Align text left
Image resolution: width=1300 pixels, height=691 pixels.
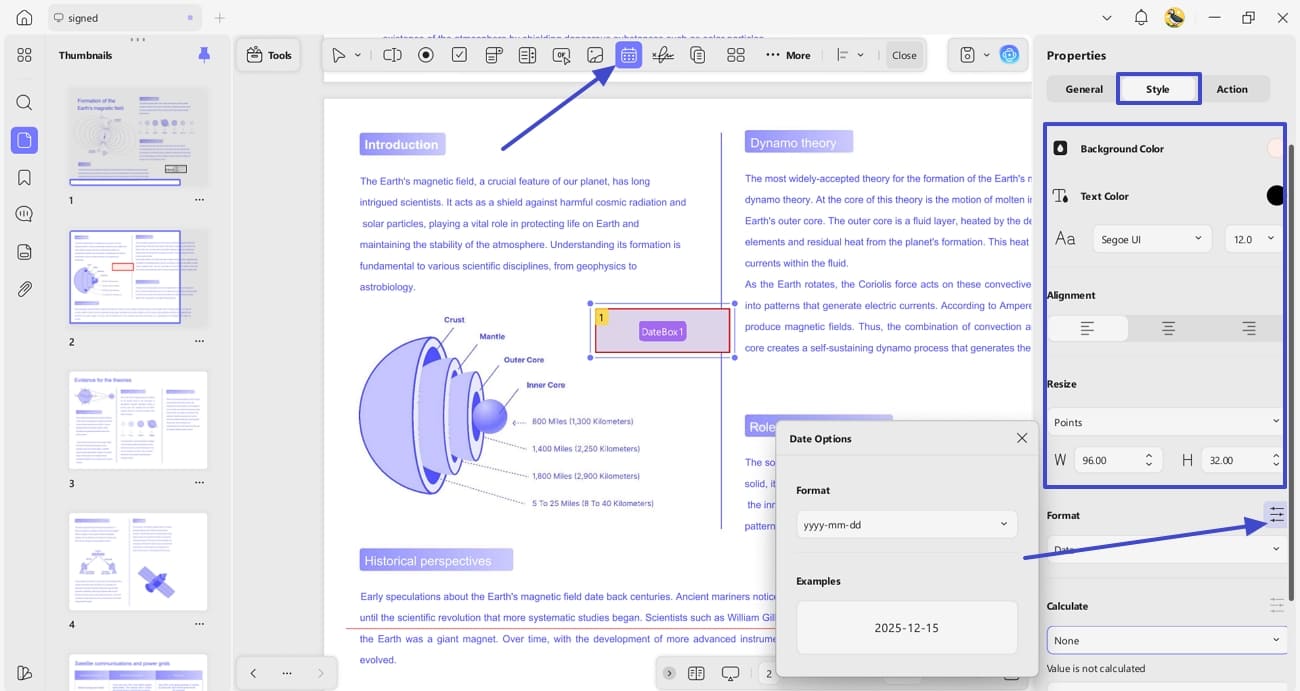[1088, 328]
